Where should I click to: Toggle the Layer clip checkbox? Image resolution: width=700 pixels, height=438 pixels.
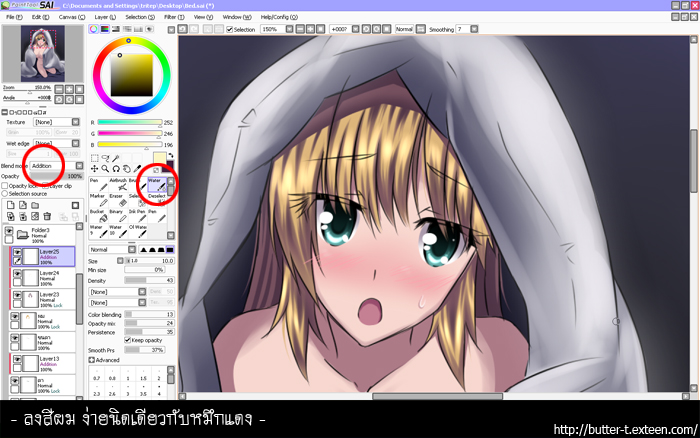[x=46, y=186]
